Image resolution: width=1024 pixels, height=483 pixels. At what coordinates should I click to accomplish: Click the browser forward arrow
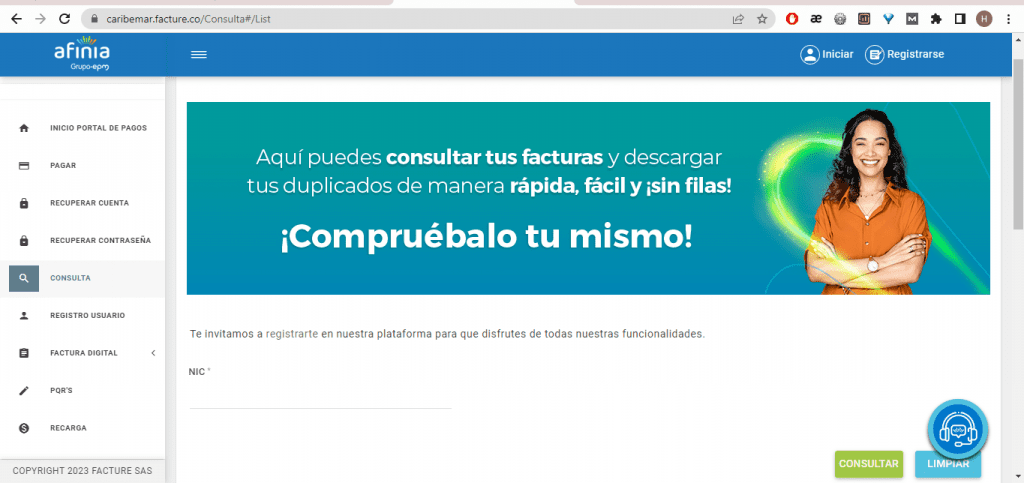40,19
